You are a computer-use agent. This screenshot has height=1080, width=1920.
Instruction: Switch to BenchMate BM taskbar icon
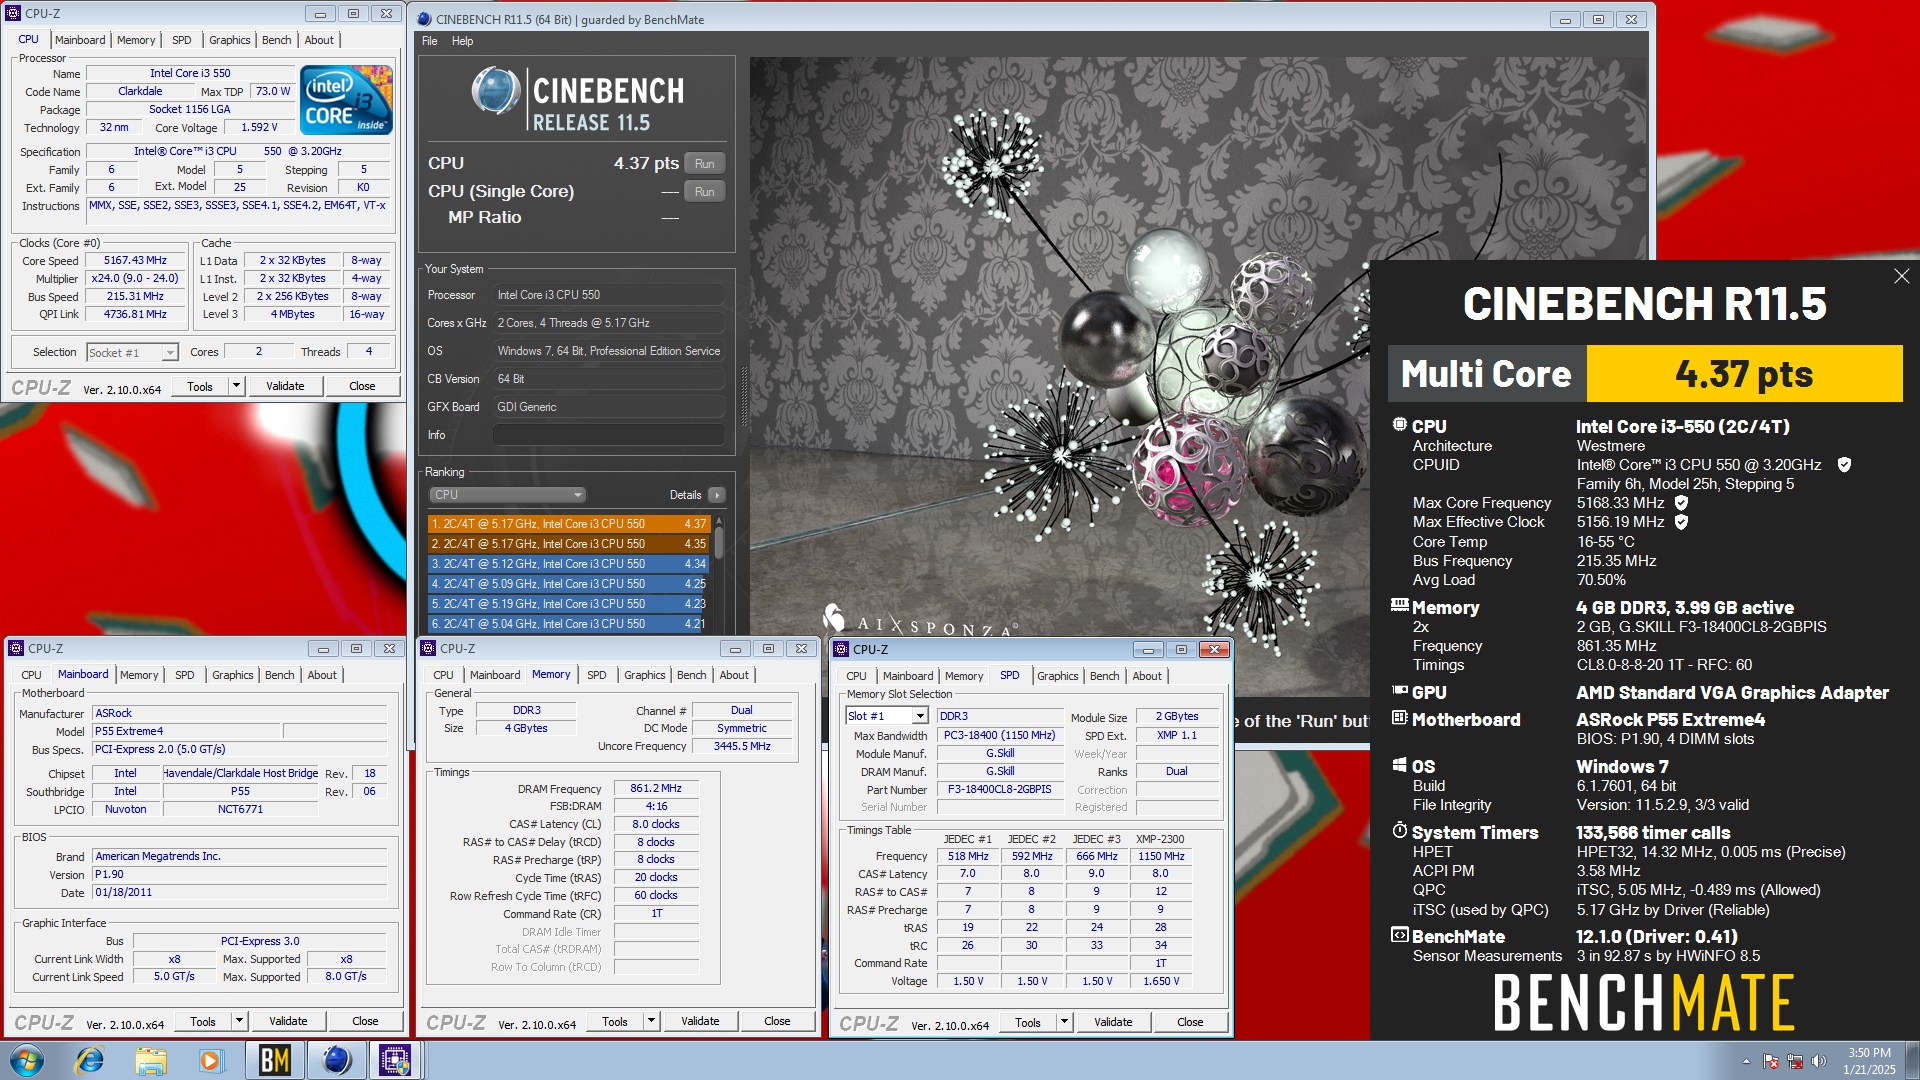coord(274,1060)
